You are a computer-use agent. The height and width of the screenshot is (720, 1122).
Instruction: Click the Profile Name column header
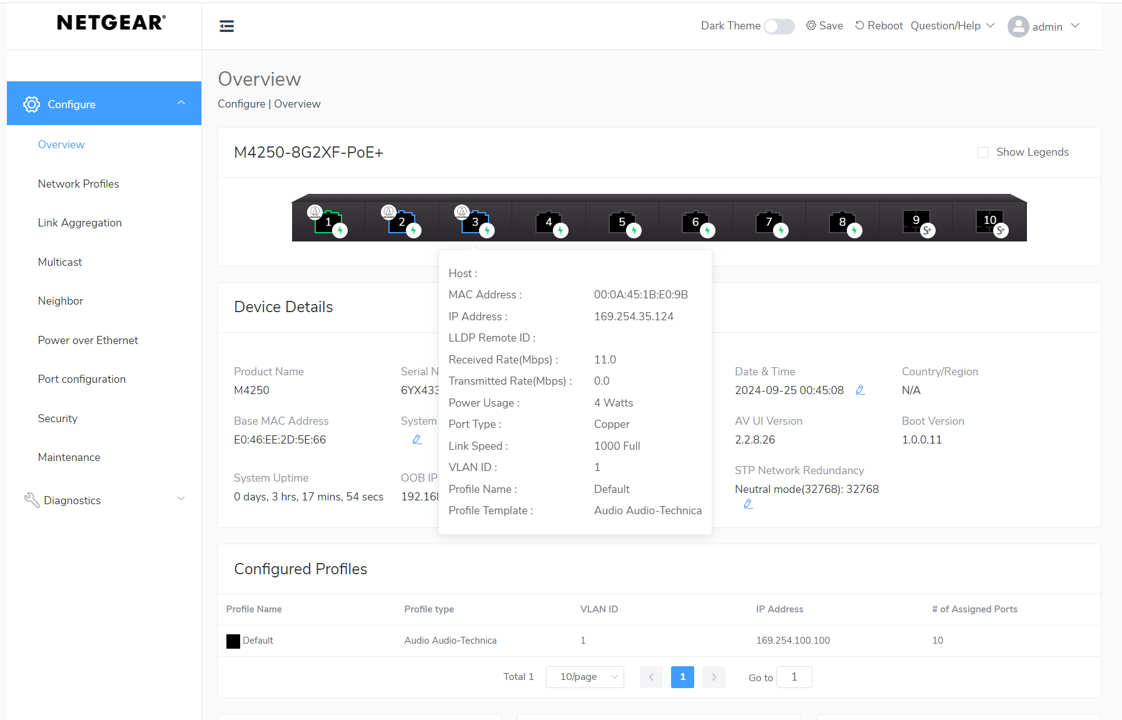pos(254,609)
